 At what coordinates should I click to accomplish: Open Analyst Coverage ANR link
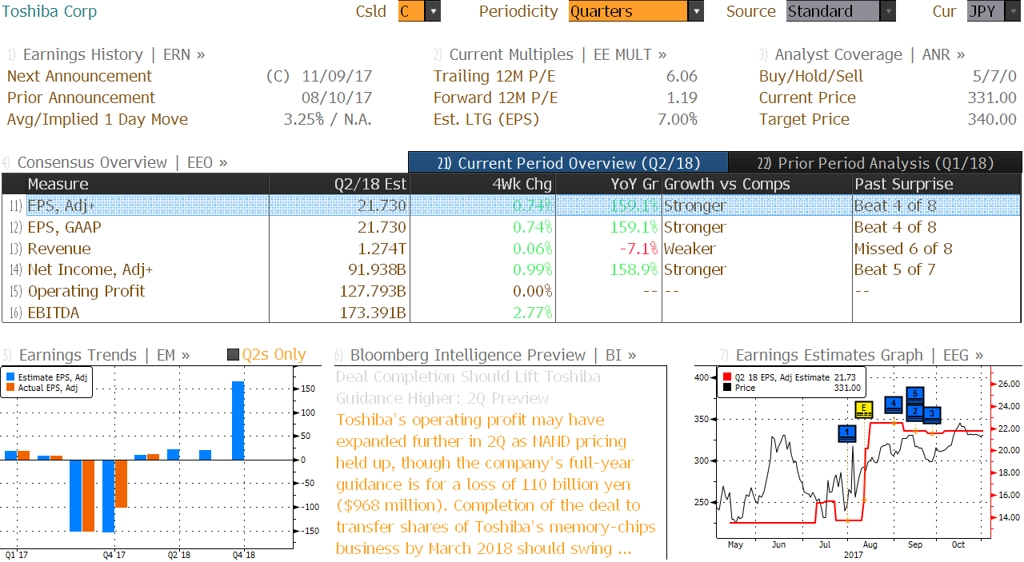click(862, 55)
